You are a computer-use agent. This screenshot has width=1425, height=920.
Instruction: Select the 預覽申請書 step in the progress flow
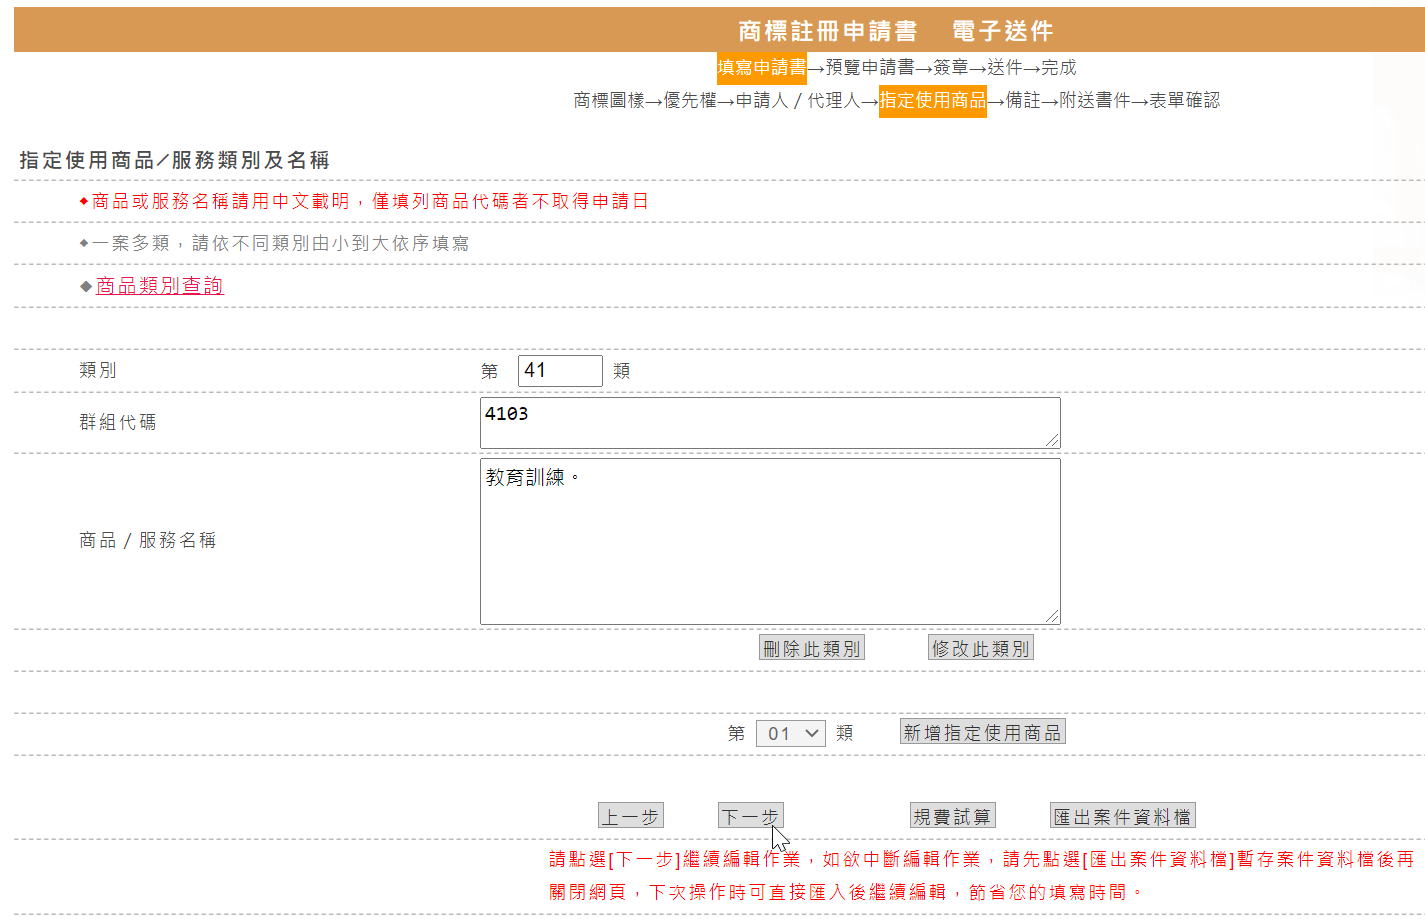869,67
